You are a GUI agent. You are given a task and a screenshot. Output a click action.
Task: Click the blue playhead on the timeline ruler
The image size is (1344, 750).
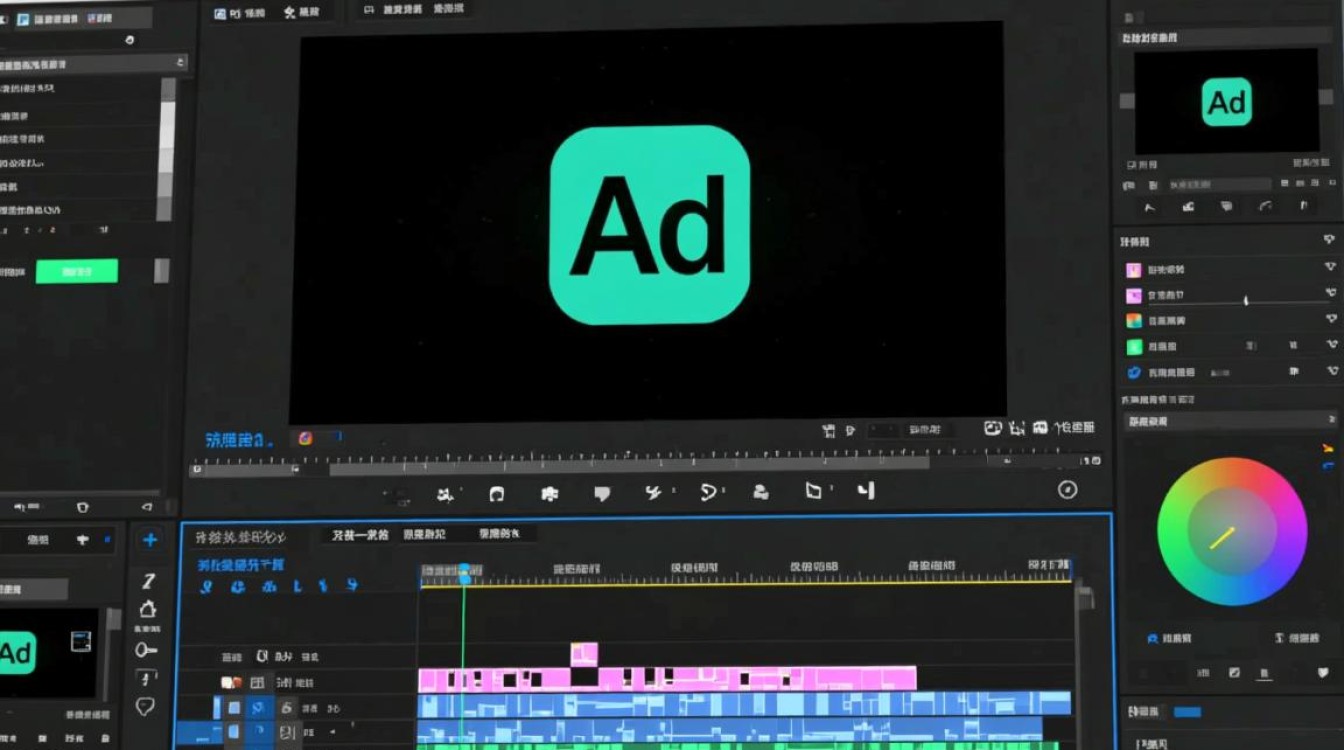[464, 573]
